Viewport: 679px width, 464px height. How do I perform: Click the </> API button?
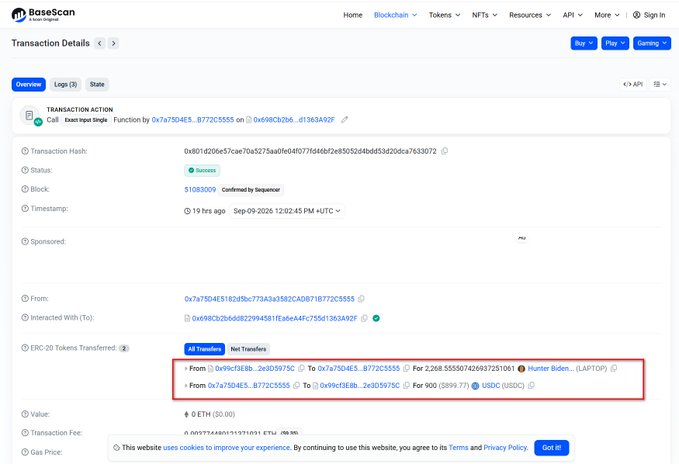(633, 84)
